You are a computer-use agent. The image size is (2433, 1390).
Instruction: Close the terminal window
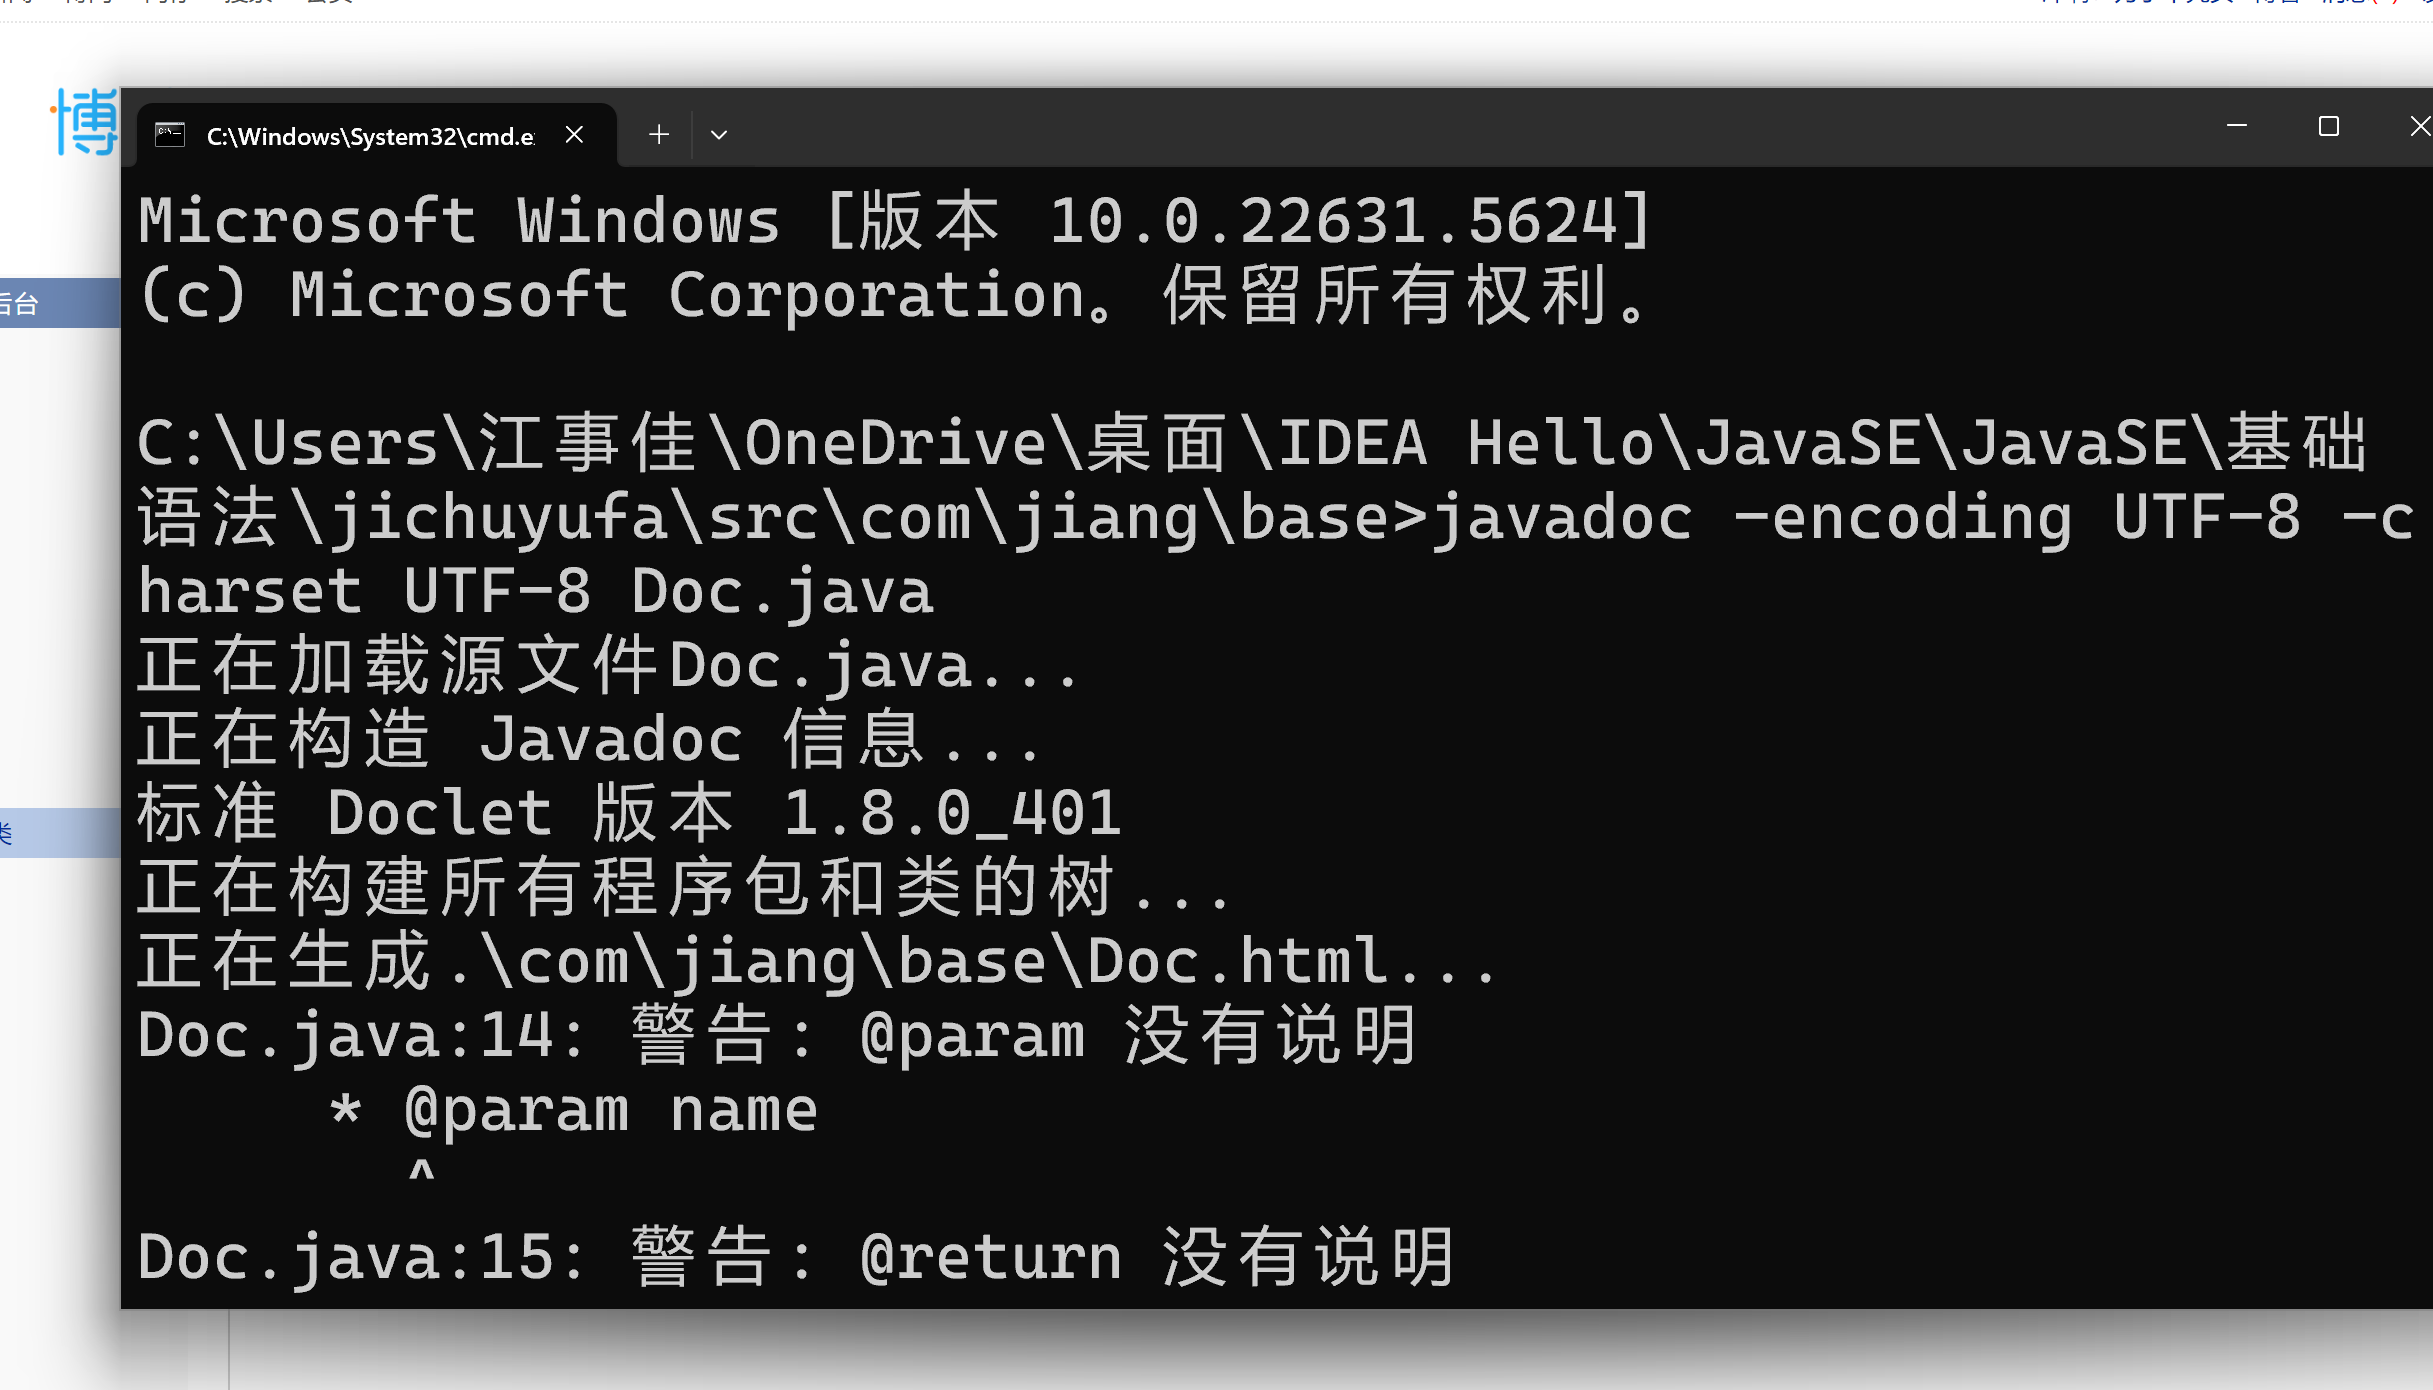tap(2419, 126)
